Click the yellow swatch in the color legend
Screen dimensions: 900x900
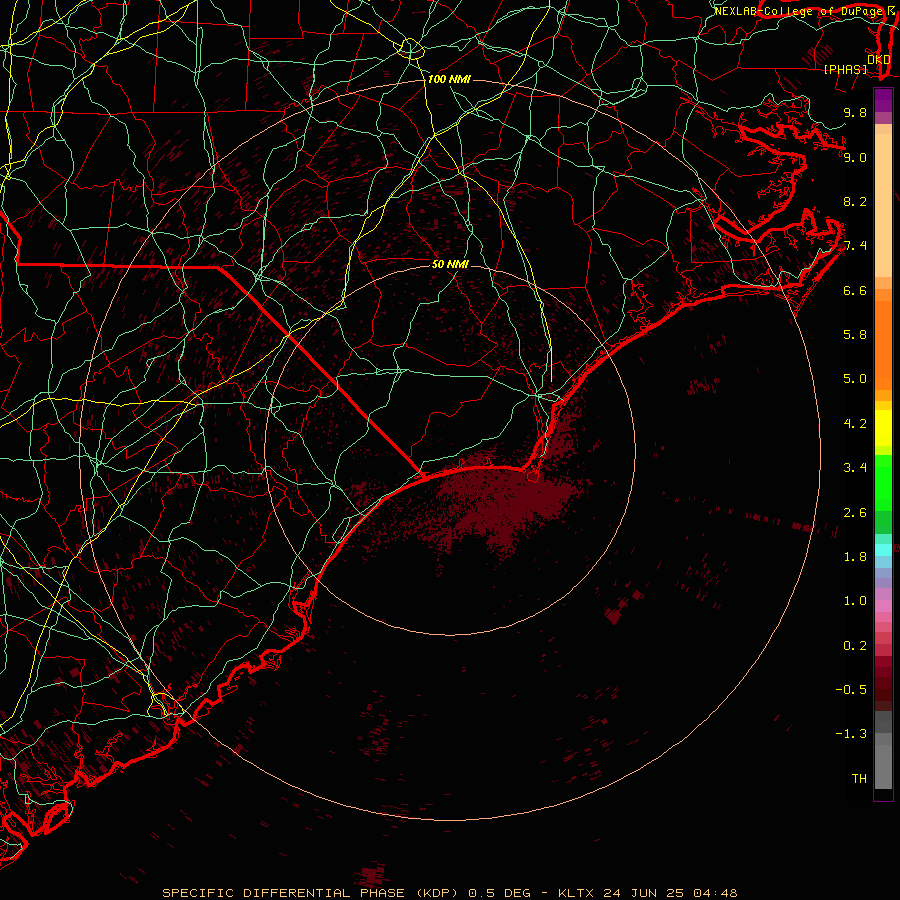(x=883, y=428)
